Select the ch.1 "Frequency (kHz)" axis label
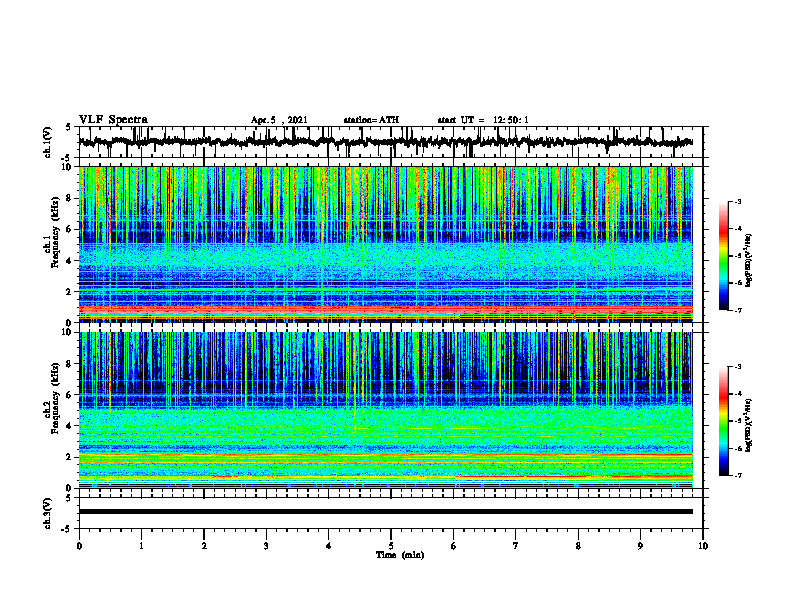This screenshot has width=792, height=612. (55, 232)
